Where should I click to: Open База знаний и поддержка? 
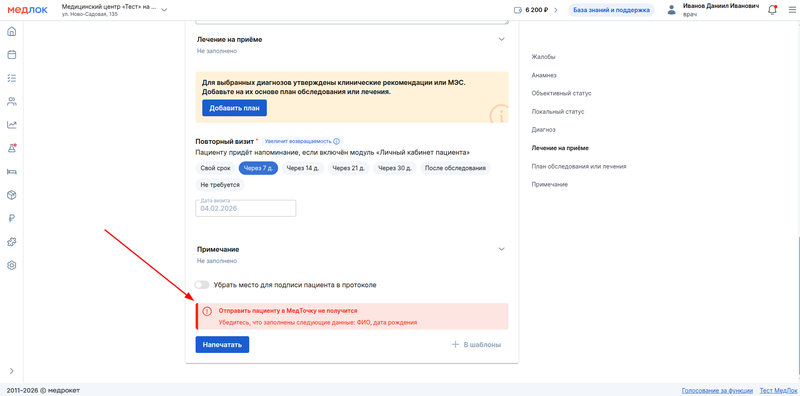click(611, 10)
